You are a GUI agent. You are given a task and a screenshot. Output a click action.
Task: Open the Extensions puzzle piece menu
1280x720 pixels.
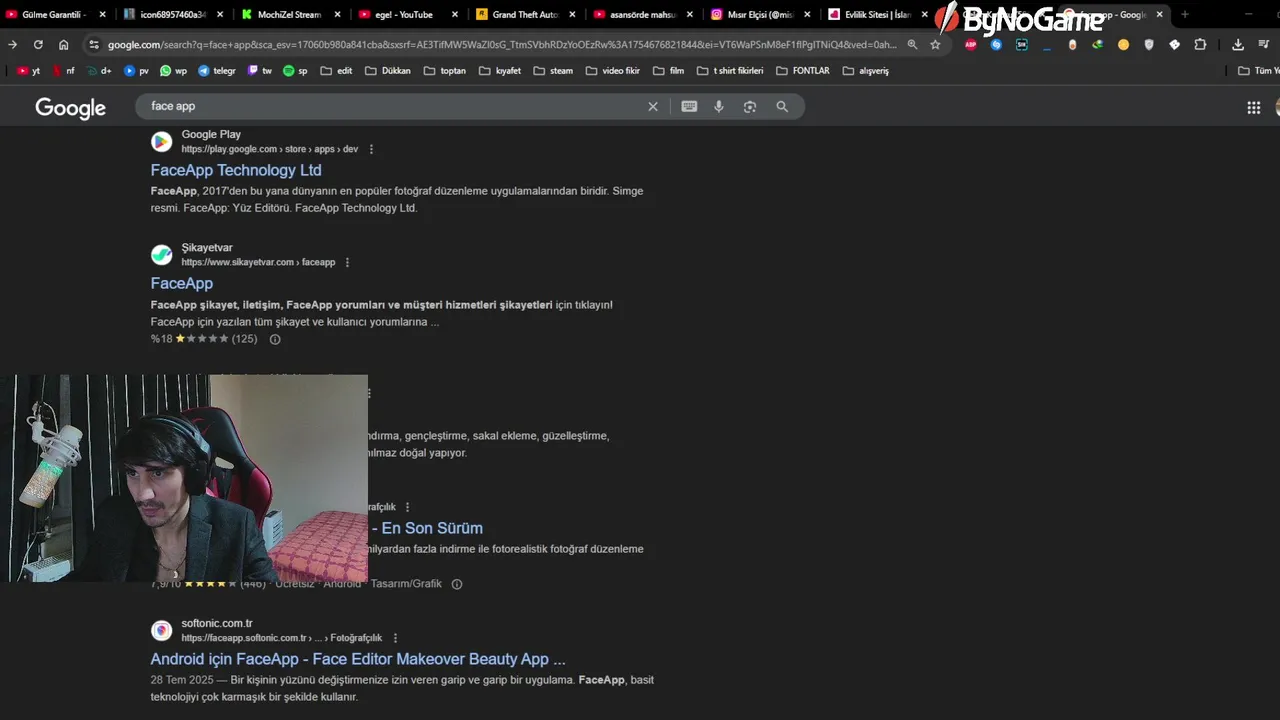click(x=1200, y=45)
